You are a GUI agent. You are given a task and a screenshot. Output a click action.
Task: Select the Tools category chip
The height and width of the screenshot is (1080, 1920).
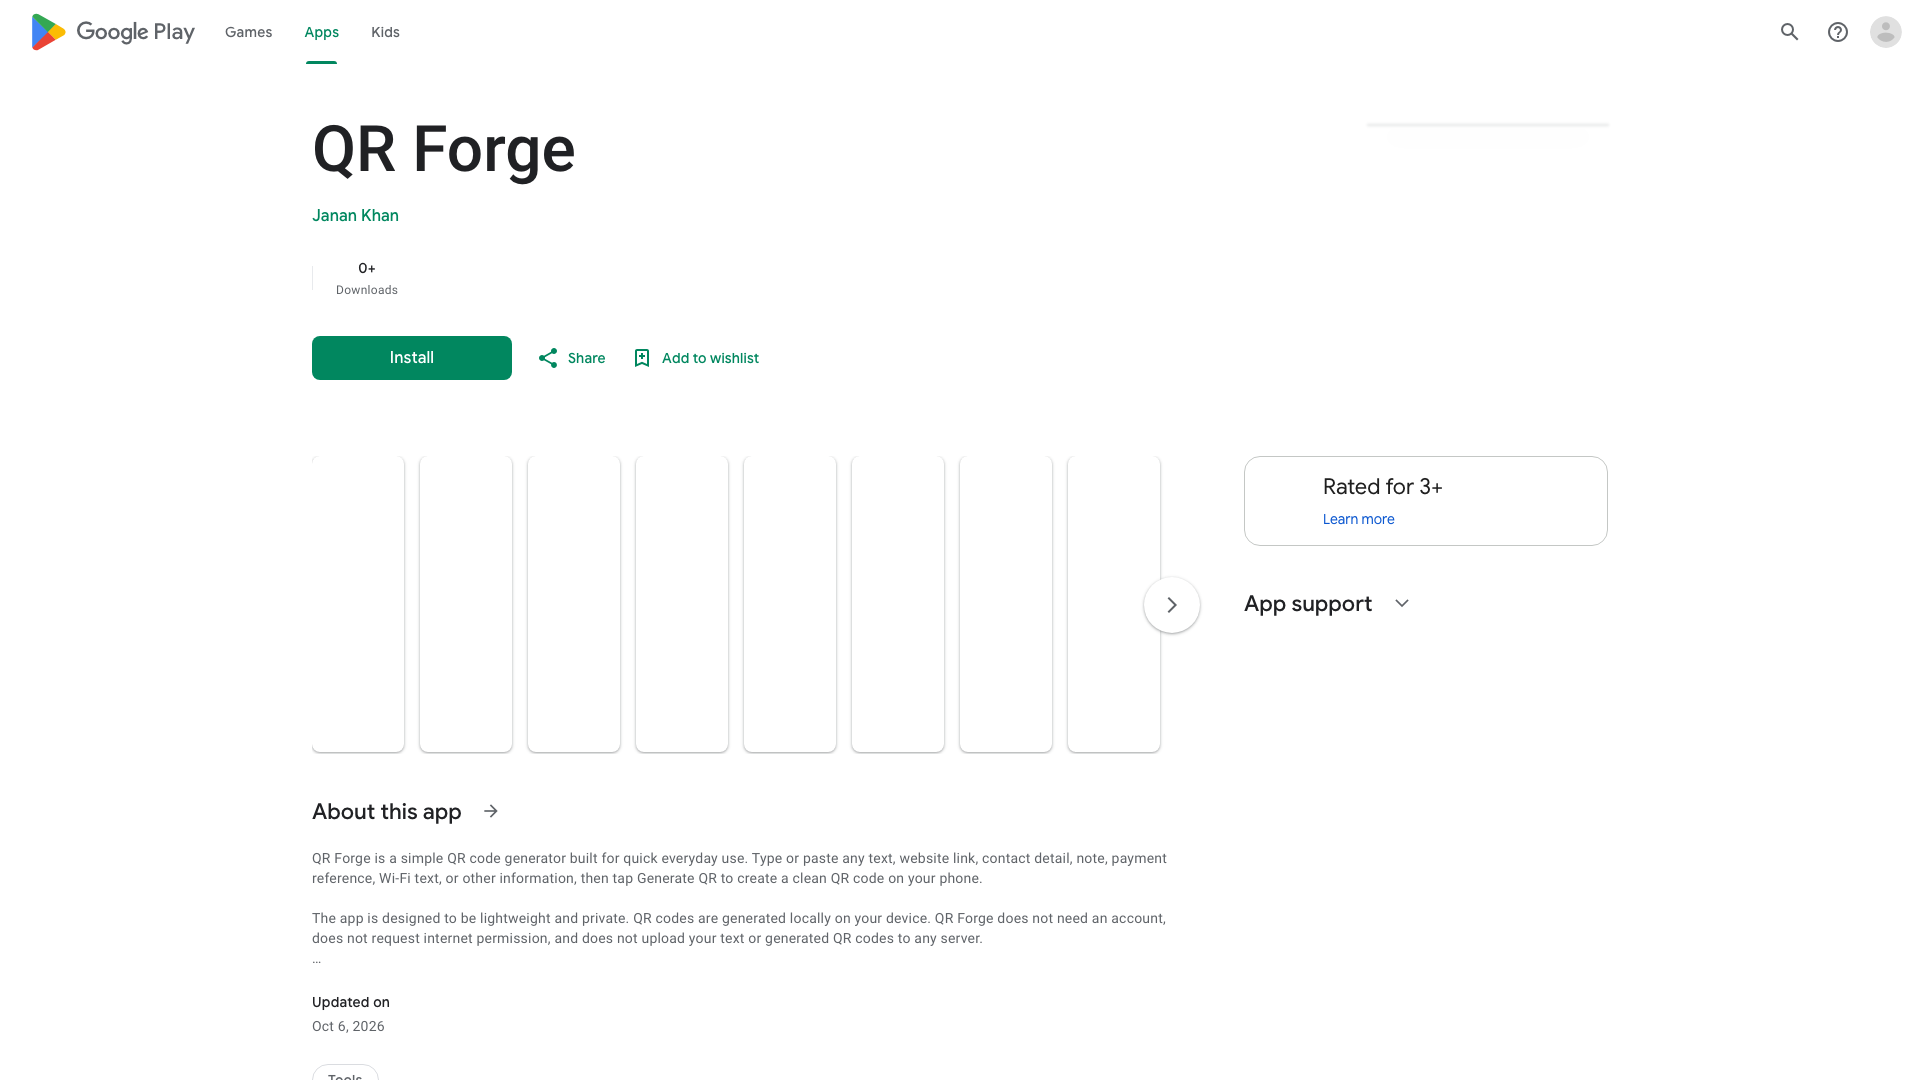point(345,1073)
